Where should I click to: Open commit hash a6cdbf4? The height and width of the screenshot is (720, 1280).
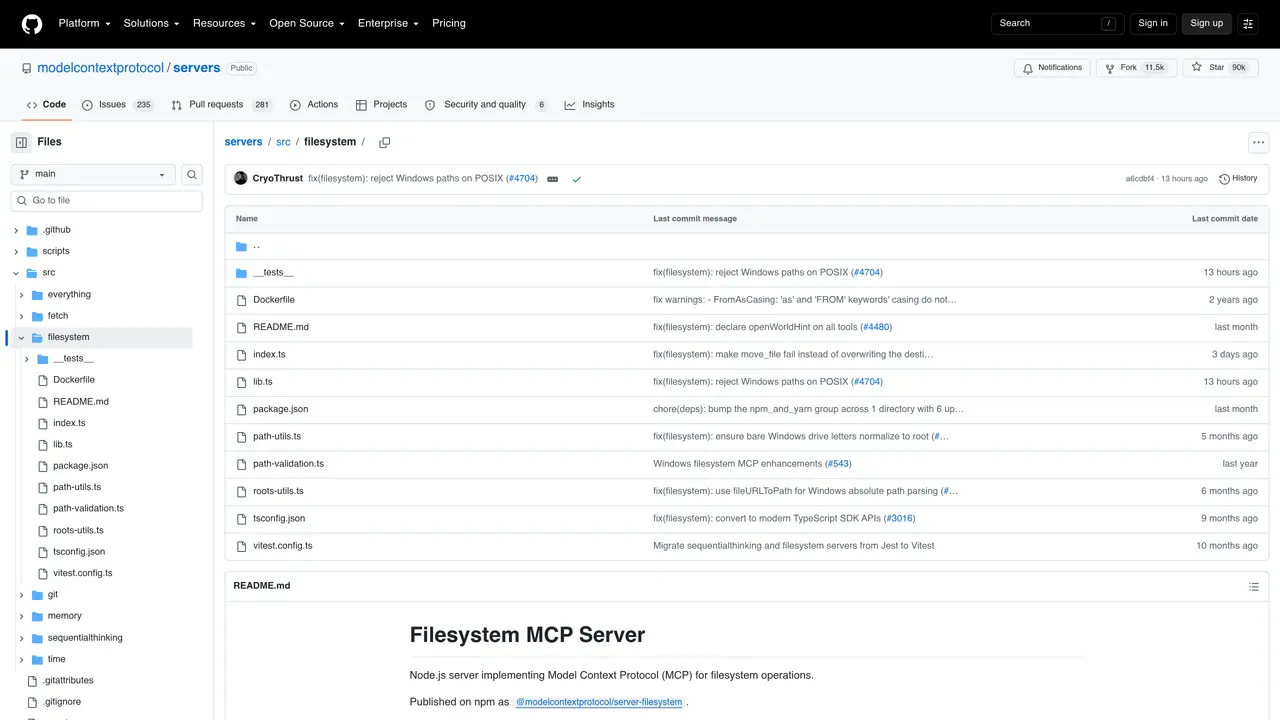1140,179
